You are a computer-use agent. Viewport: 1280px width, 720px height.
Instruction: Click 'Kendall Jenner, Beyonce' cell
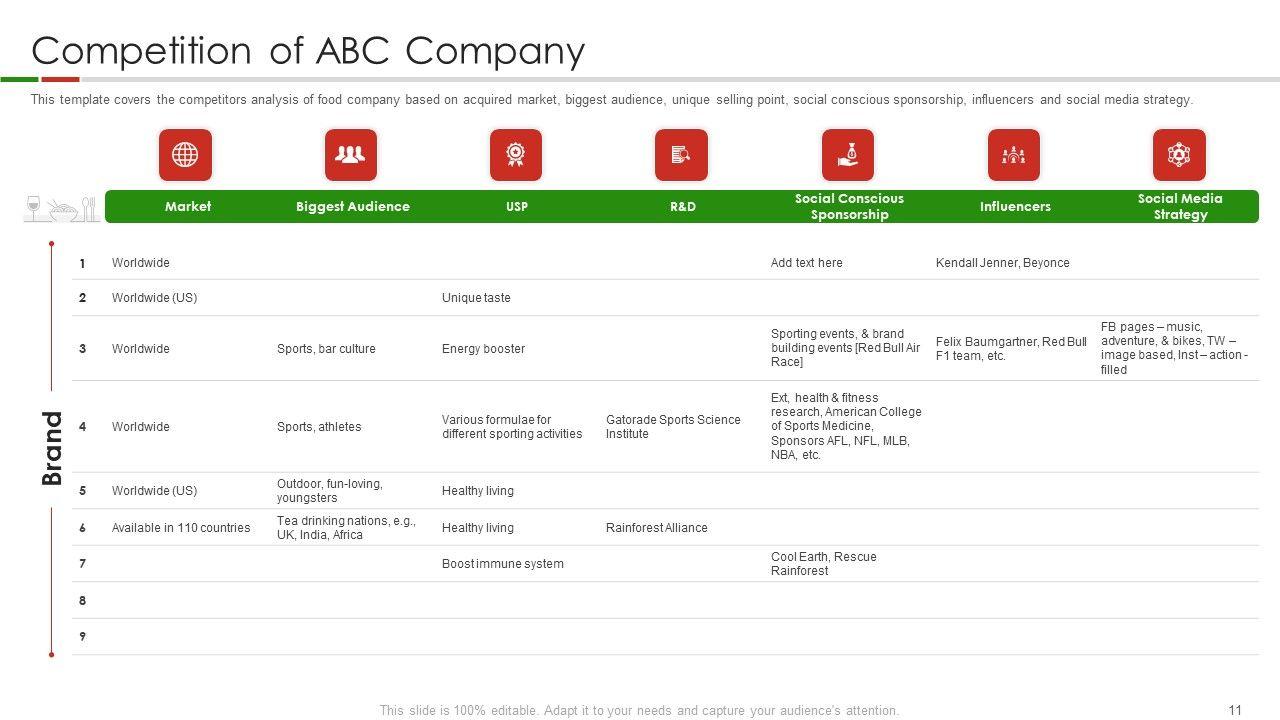point(1002,263)
